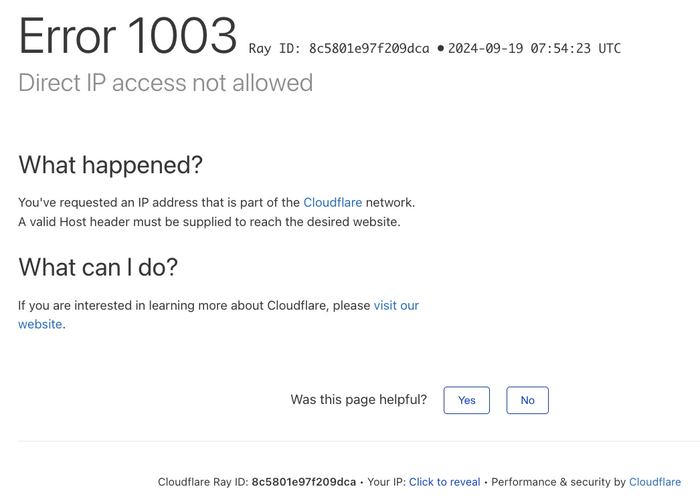Click the "Your IP:" label in footer
700x499 pixels.
coord(386,482)
